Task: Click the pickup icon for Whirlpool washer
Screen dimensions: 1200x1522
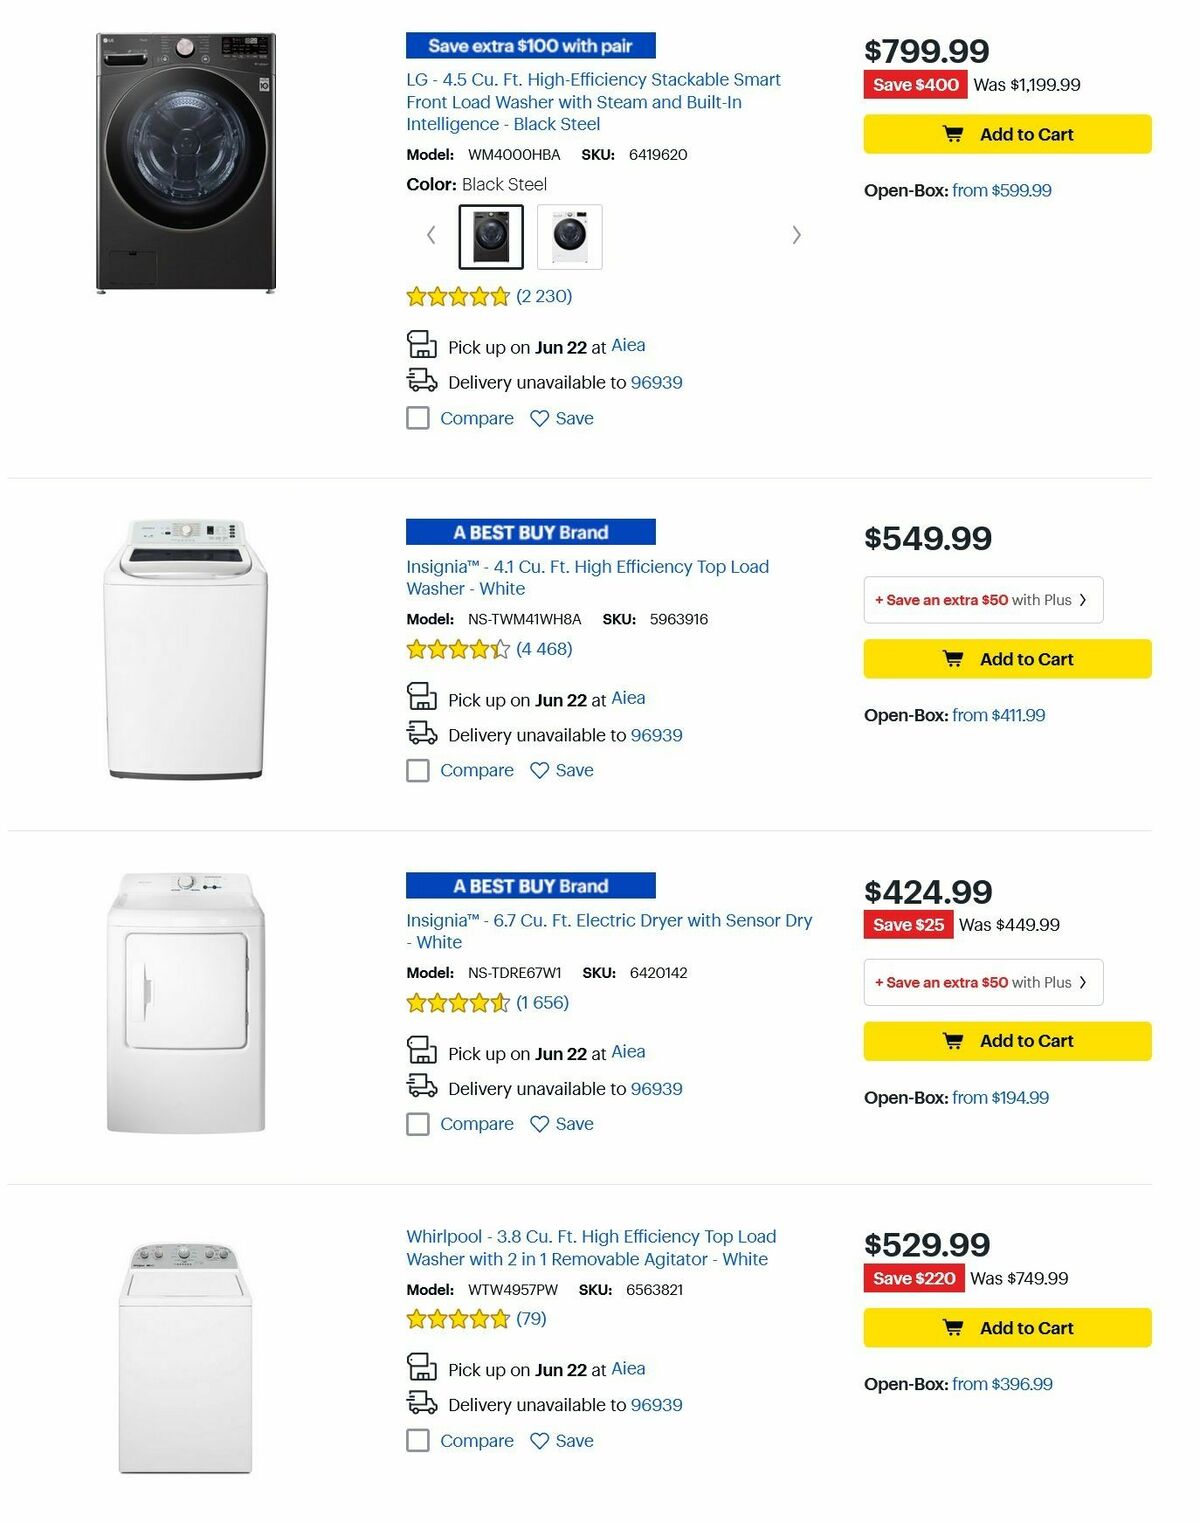Action: [x=421, y=1367]
